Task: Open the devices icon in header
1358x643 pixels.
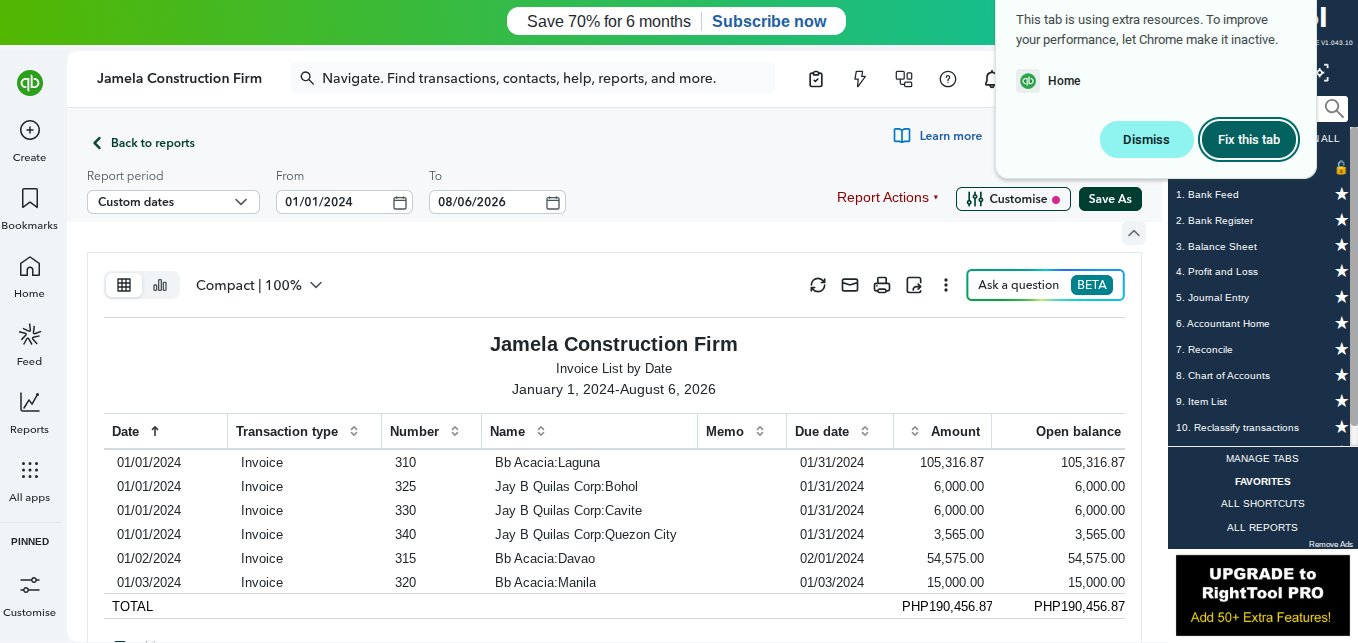Action: 904,79
